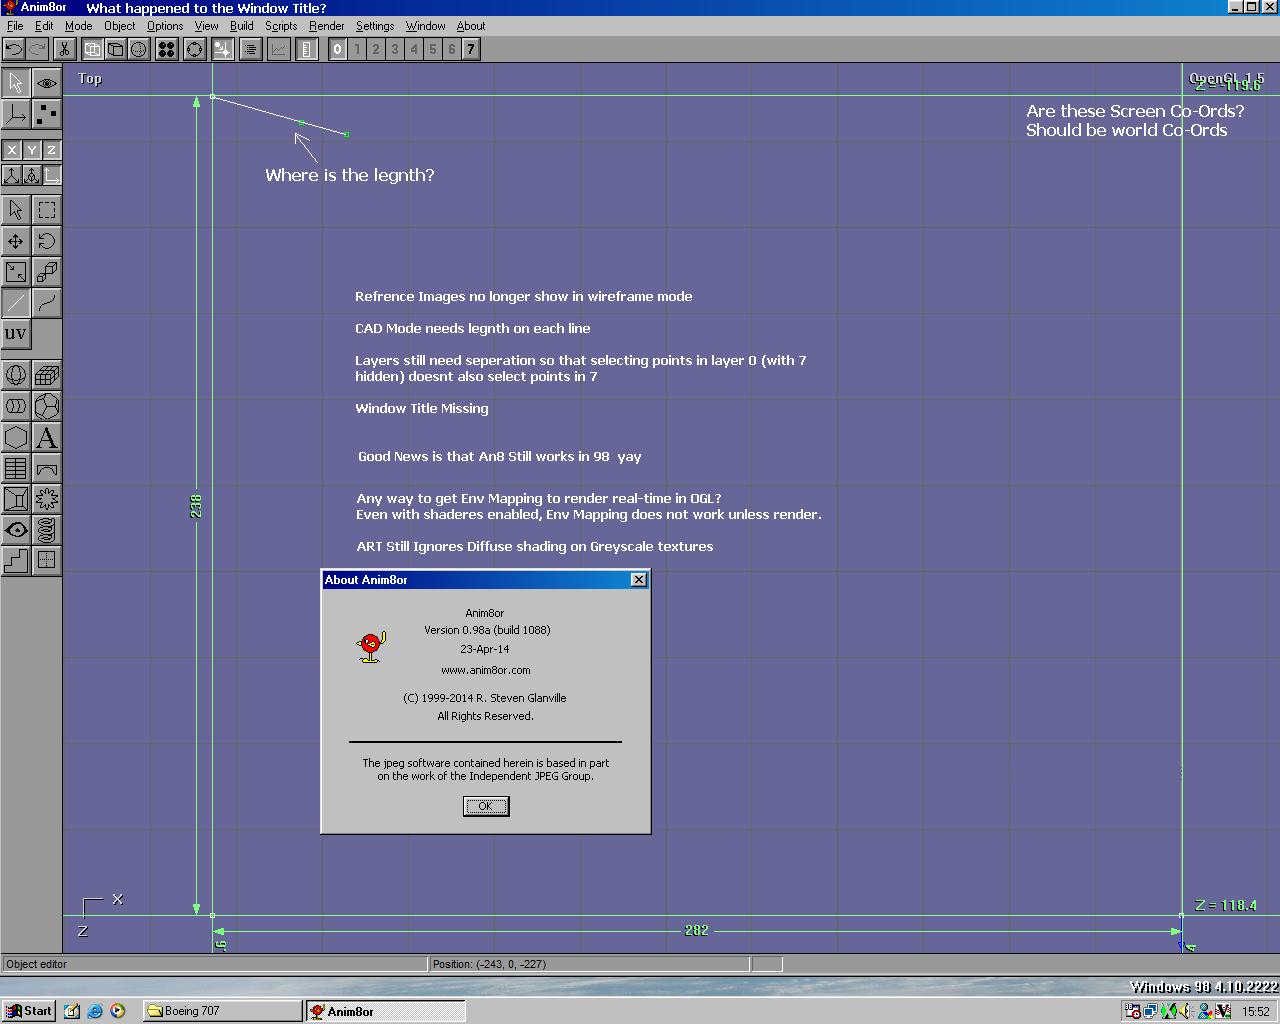Viewport: 1280px width, 1024px height.
Task: Open the File menu
Action: [x=15, y=26]
